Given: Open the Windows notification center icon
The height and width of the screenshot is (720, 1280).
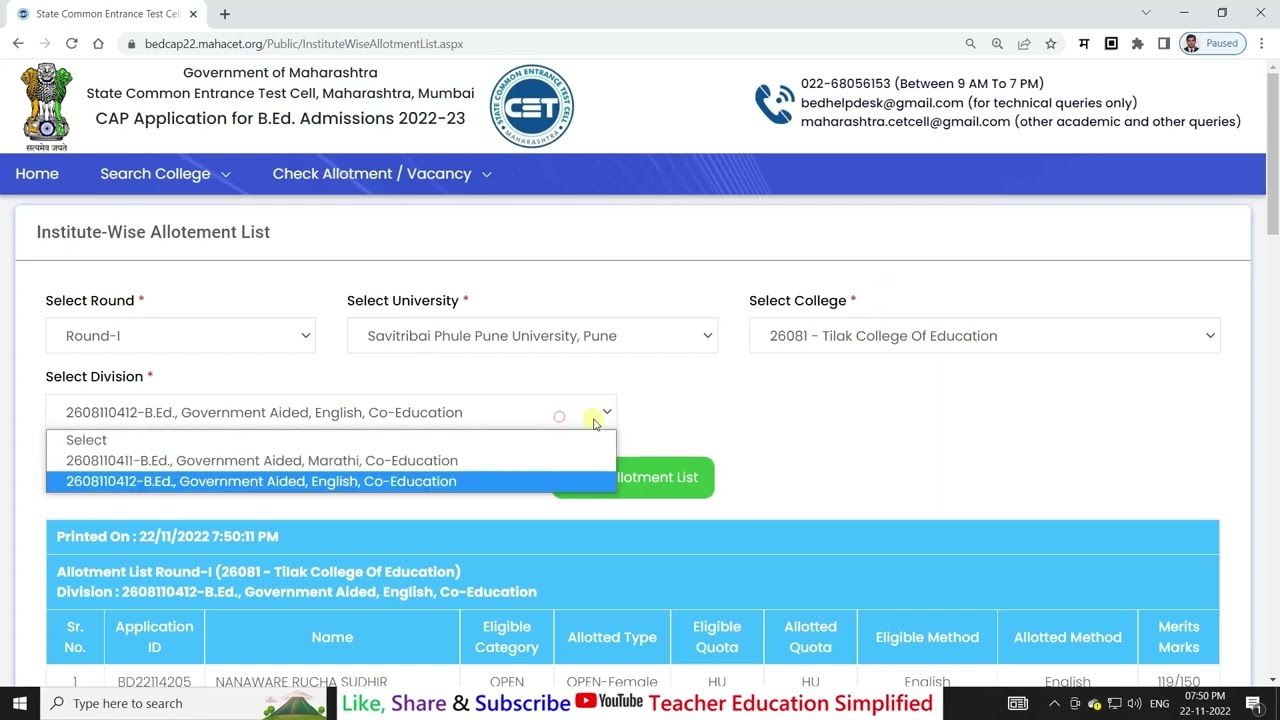Looking at the screenshot, I should click(x=1254, y=704).
